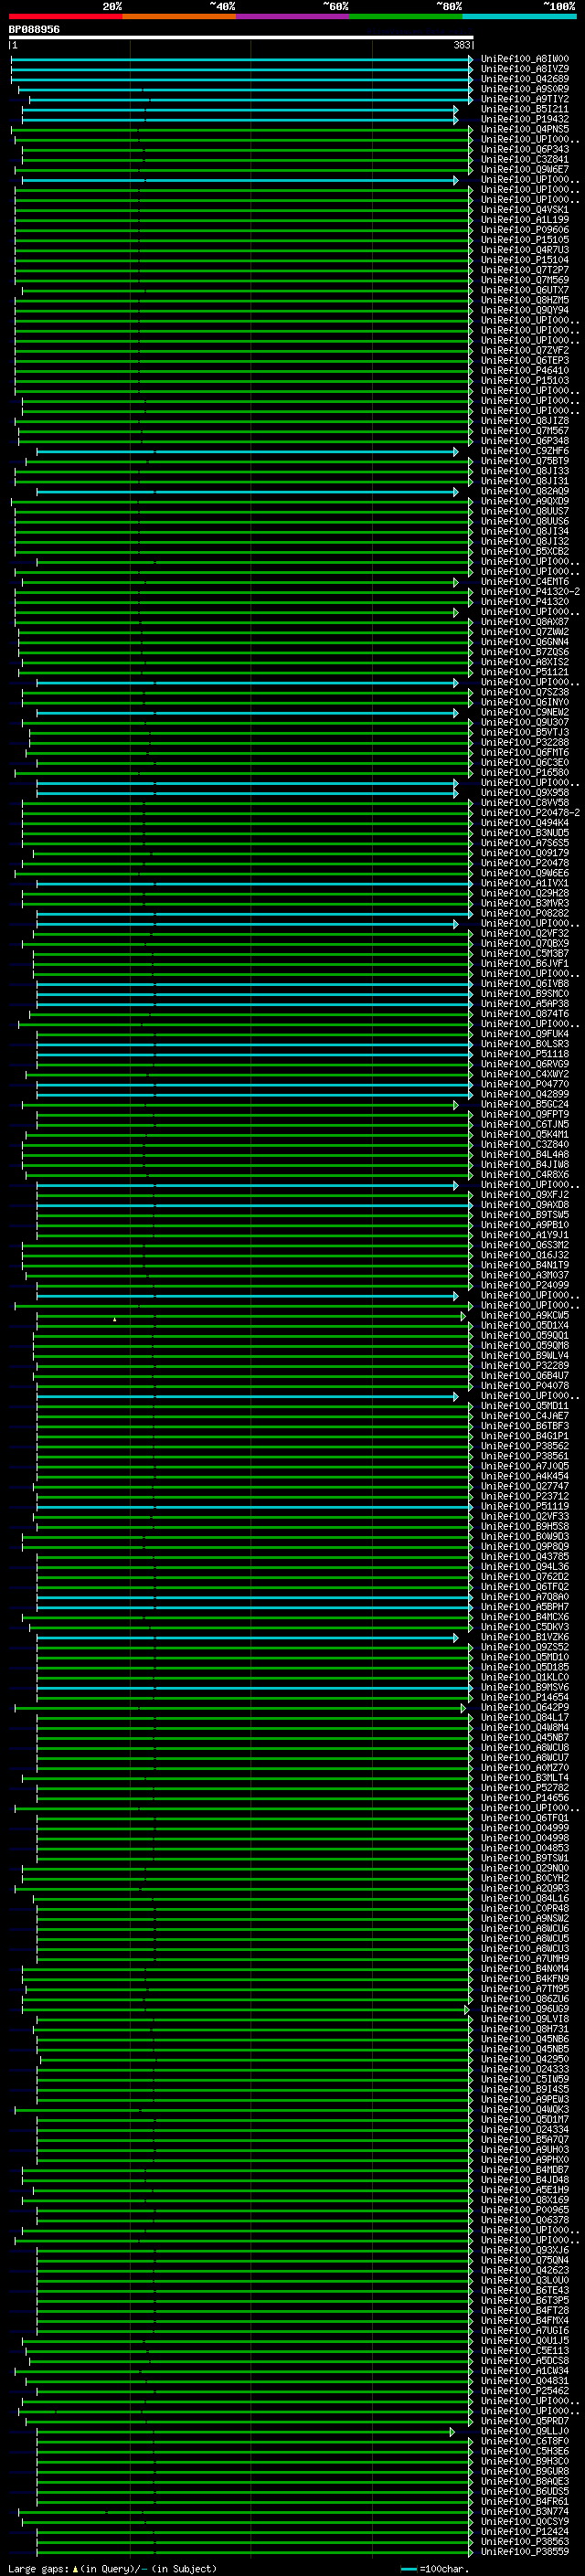Open hit UniRef100_Q4PNS5
Screen dimensions: 585x2576
pos(524,129)
